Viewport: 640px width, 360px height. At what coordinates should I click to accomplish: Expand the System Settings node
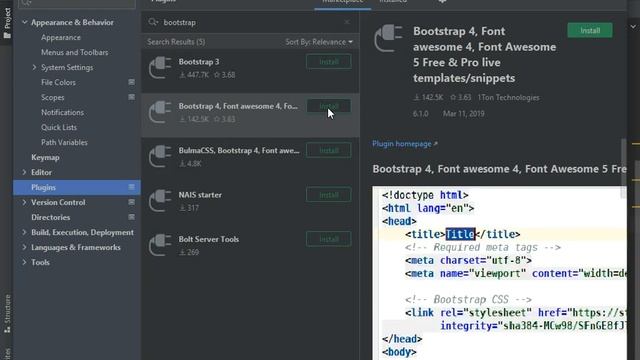tap(34, 67)
